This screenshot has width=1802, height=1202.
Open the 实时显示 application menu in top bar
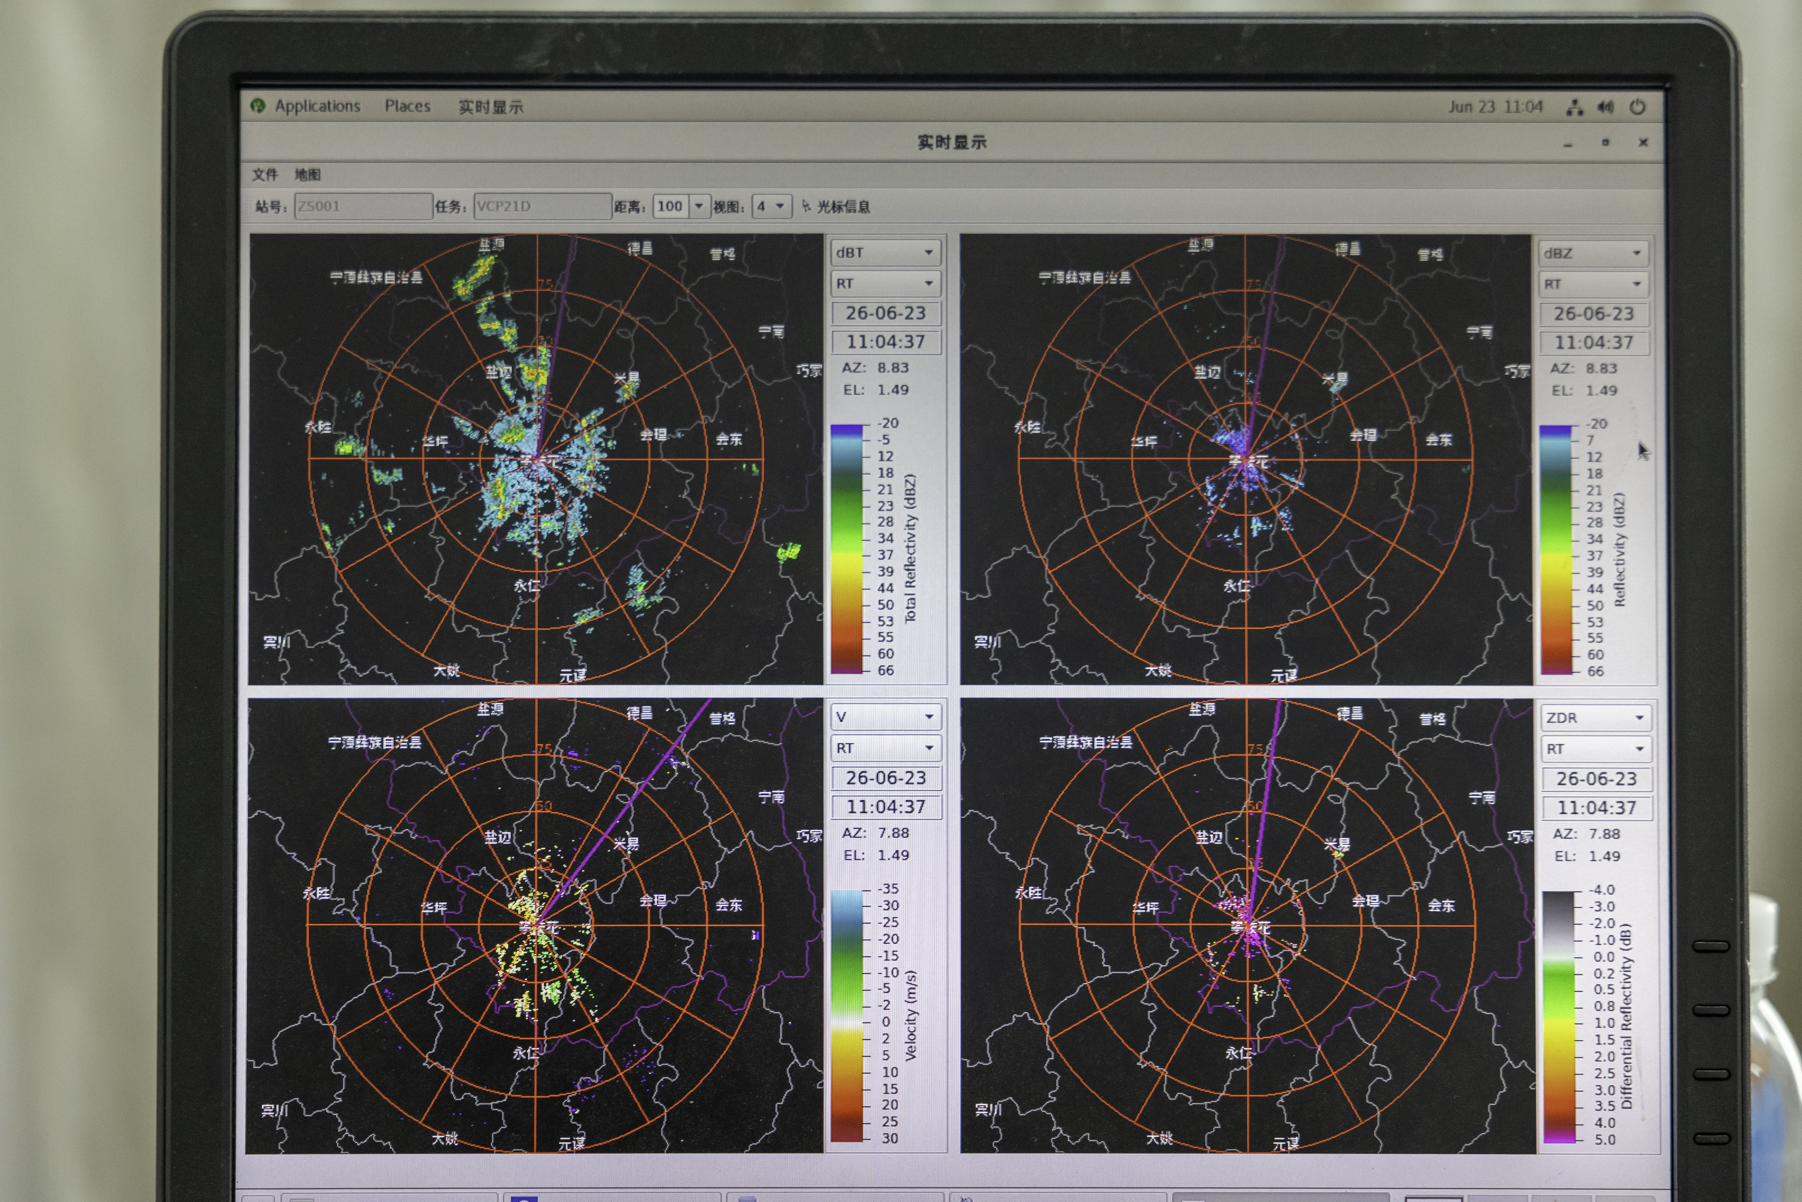[490, 107]
